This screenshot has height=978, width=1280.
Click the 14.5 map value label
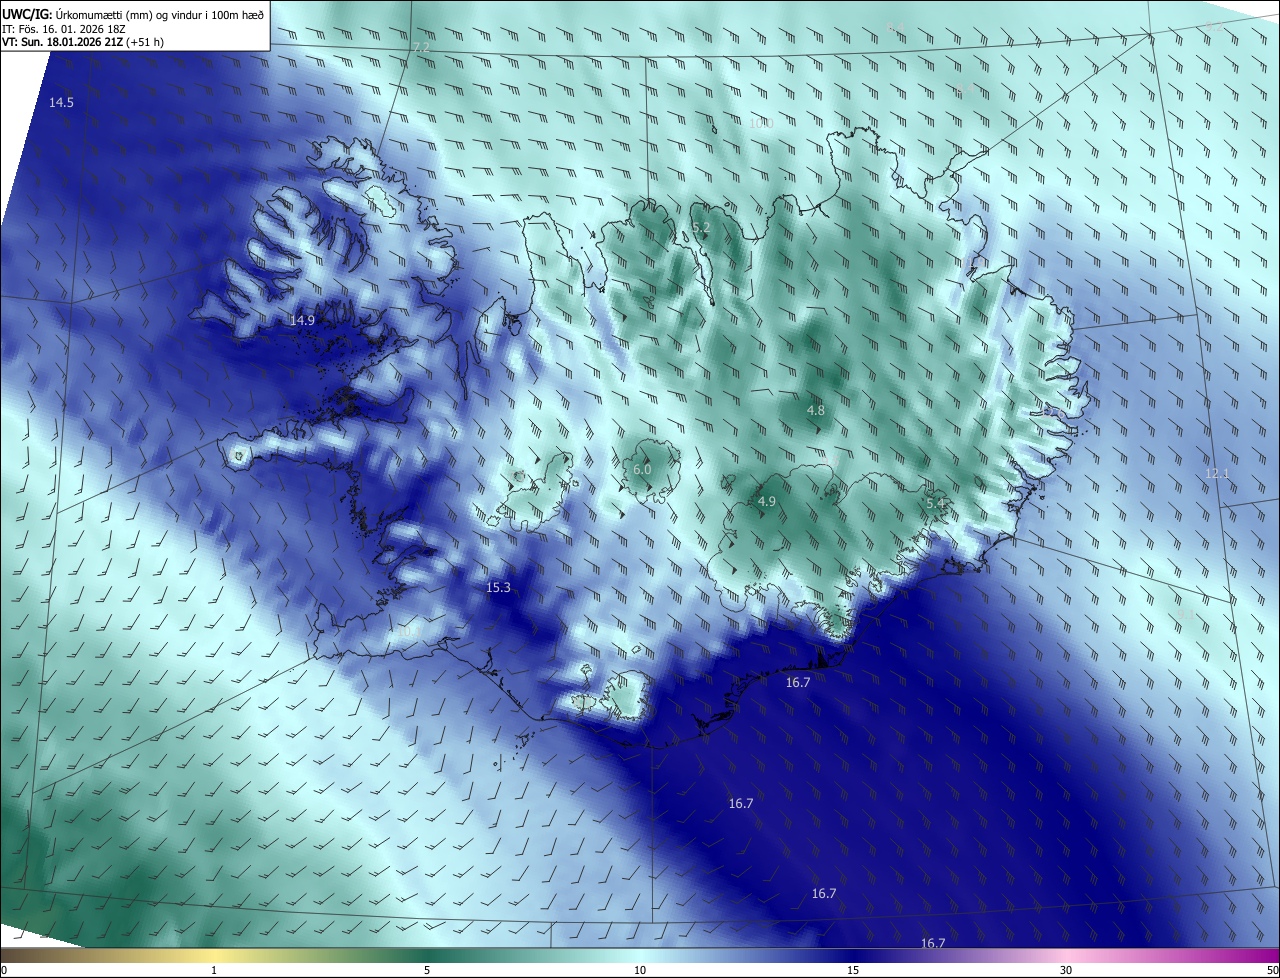point(61,103)
